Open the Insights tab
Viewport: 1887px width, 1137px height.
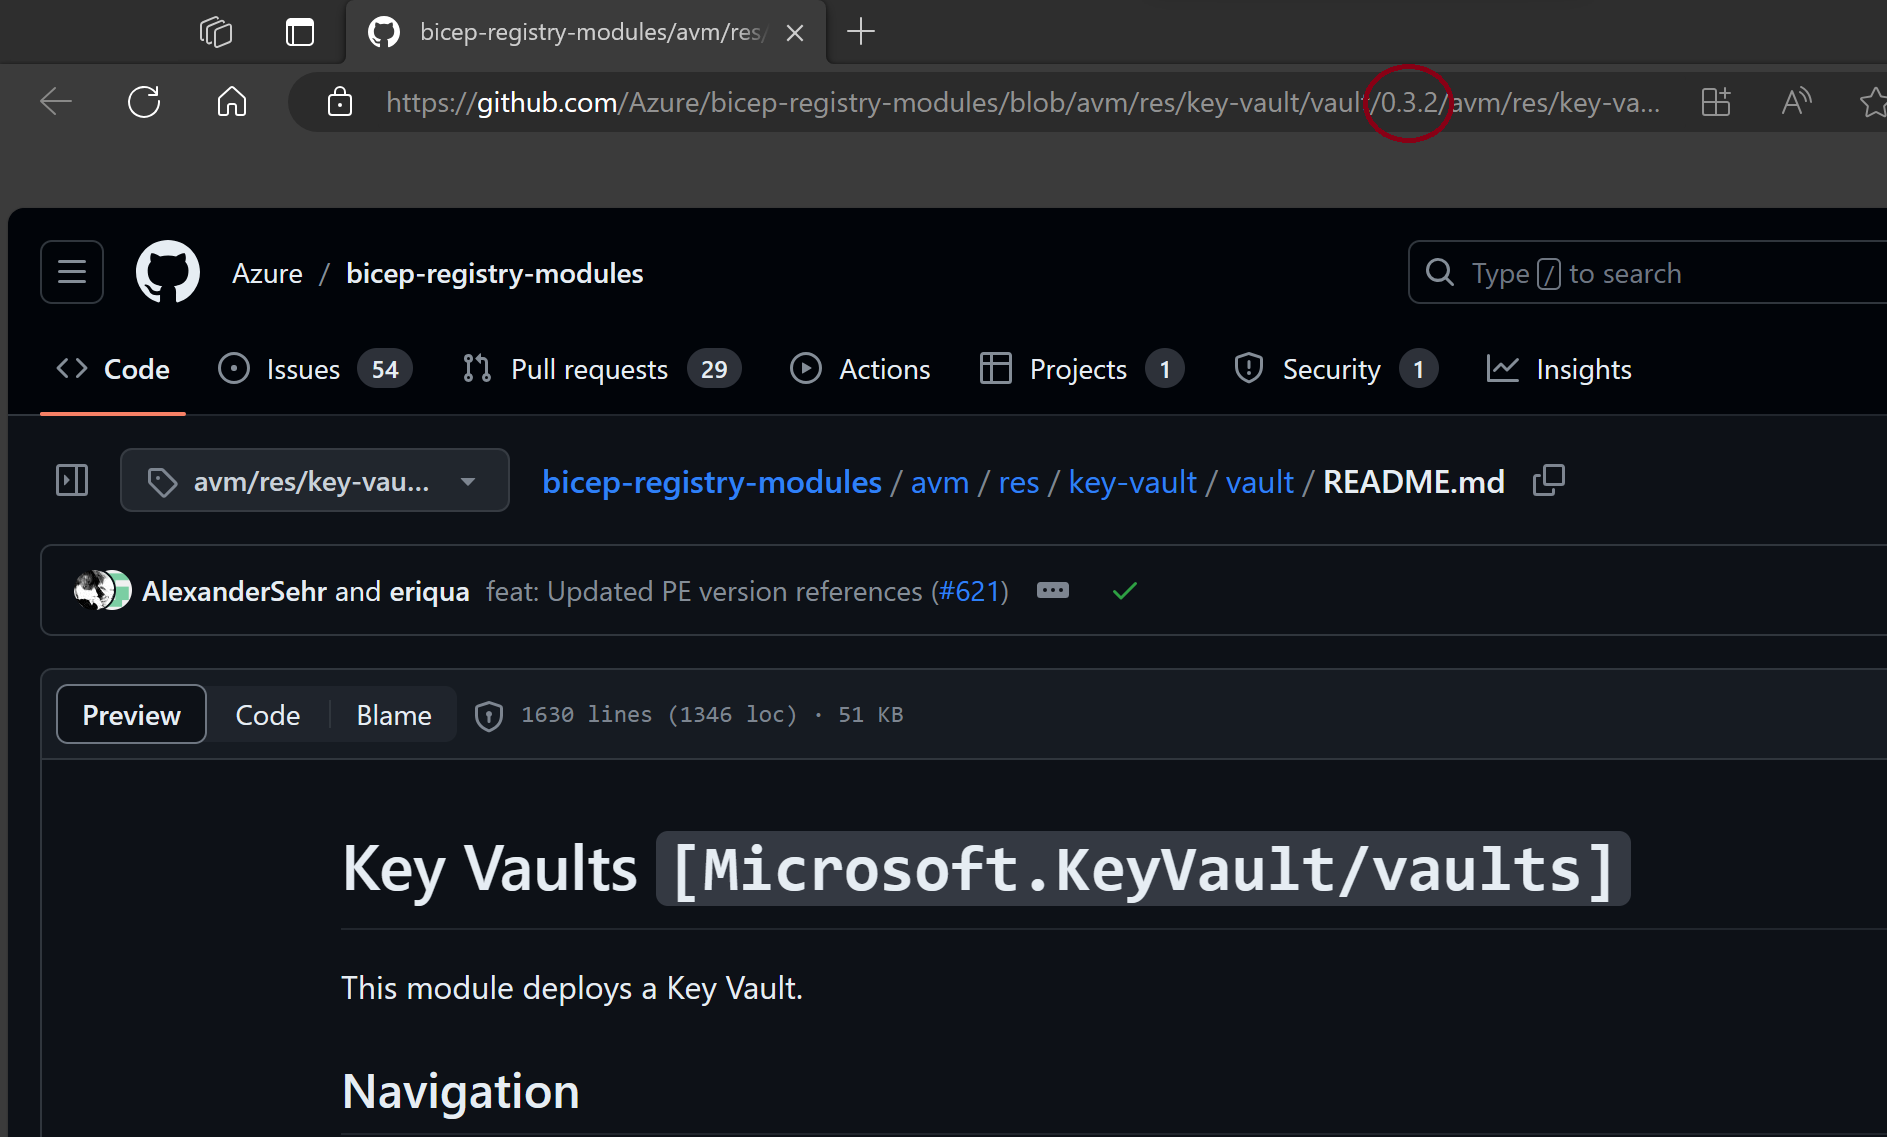(1559, 369)
